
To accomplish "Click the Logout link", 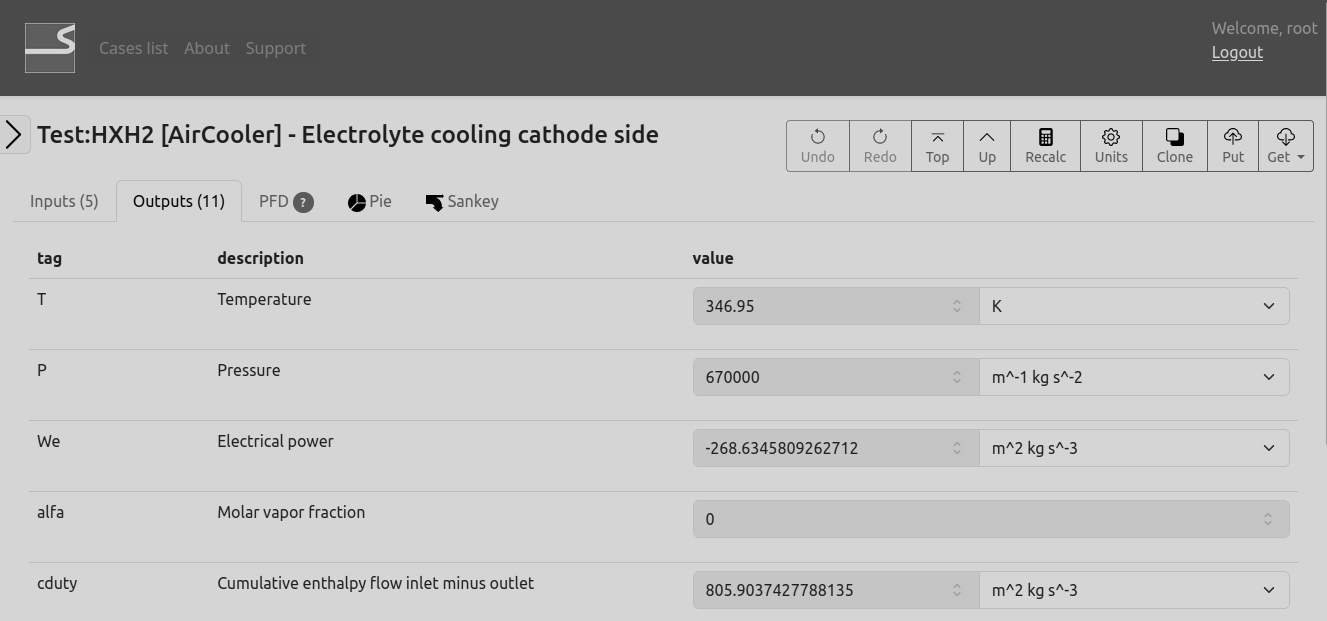I will click(x=1237, y=52).
